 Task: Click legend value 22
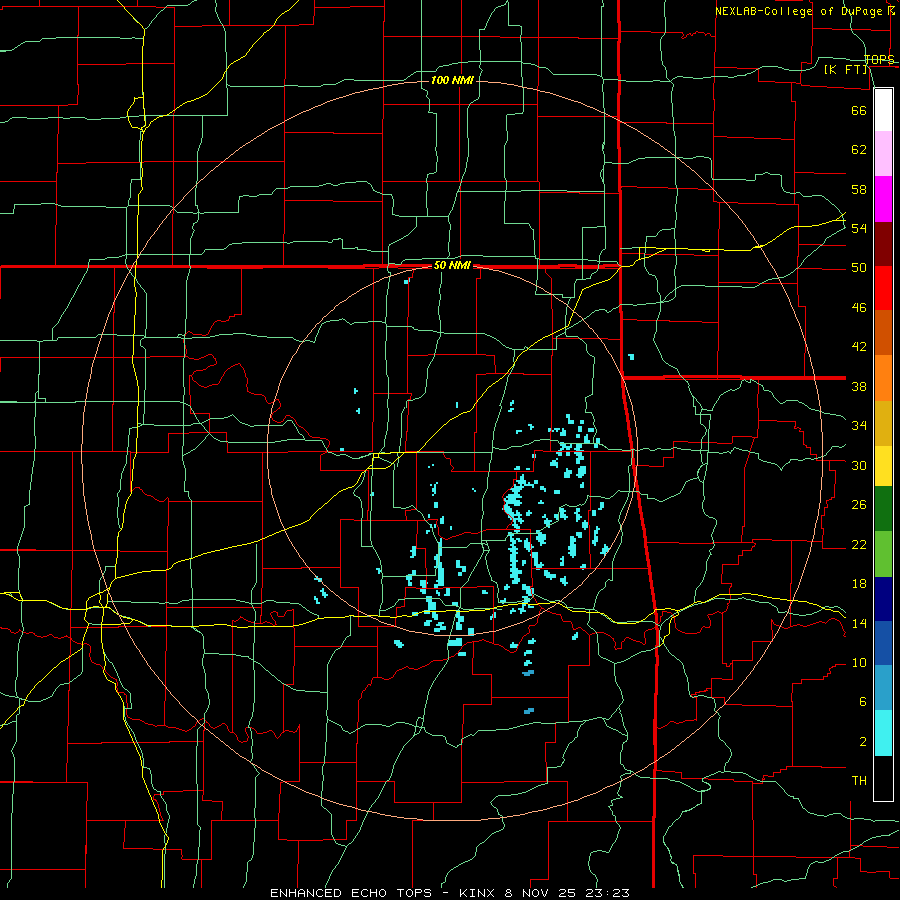coord(859,544)
